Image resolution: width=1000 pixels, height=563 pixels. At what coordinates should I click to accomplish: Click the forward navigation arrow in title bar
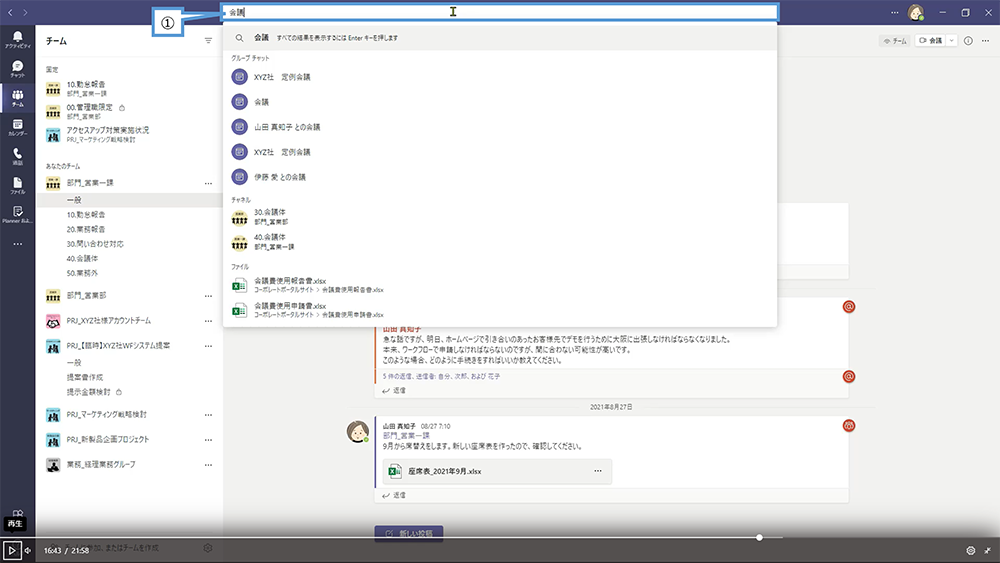(25, 12)
